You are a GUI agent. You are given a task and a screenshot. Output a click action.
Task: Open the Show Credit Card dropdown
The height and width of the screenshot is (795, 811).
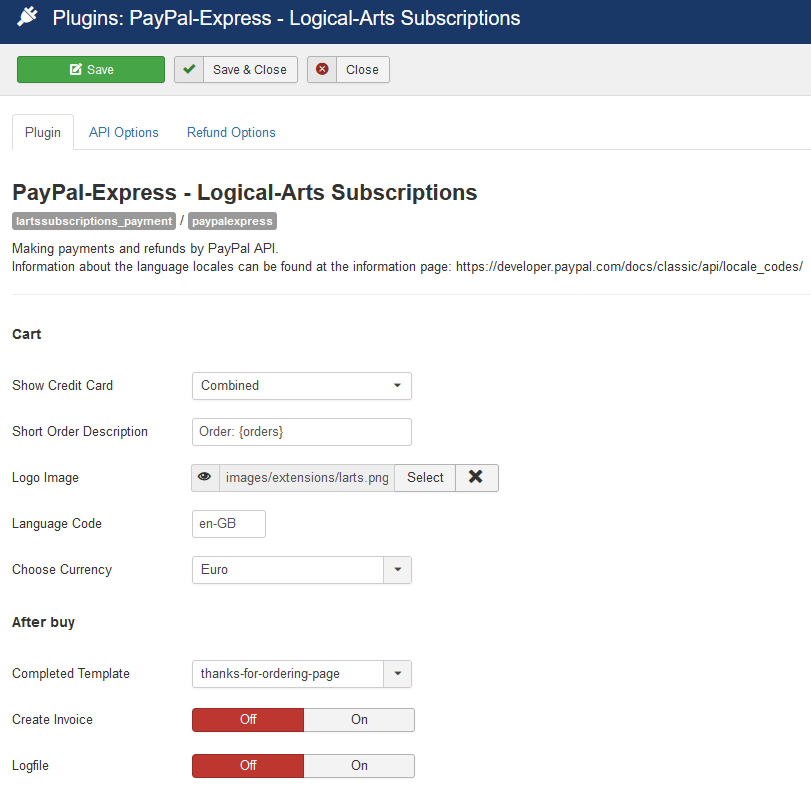[x=301, y=386]
